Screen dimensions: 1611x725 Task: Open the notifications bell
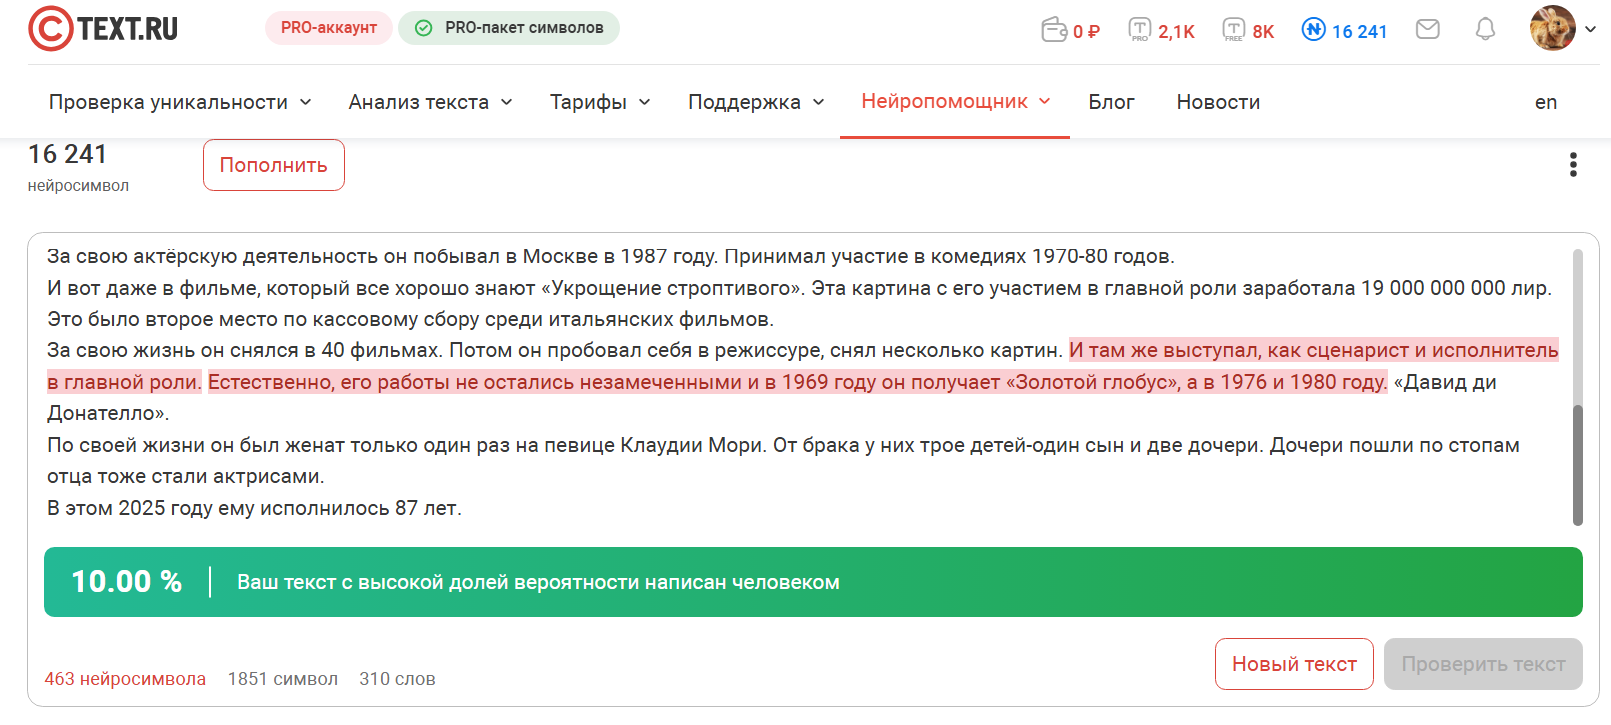pyautogui.click(x=1485, y=29)
